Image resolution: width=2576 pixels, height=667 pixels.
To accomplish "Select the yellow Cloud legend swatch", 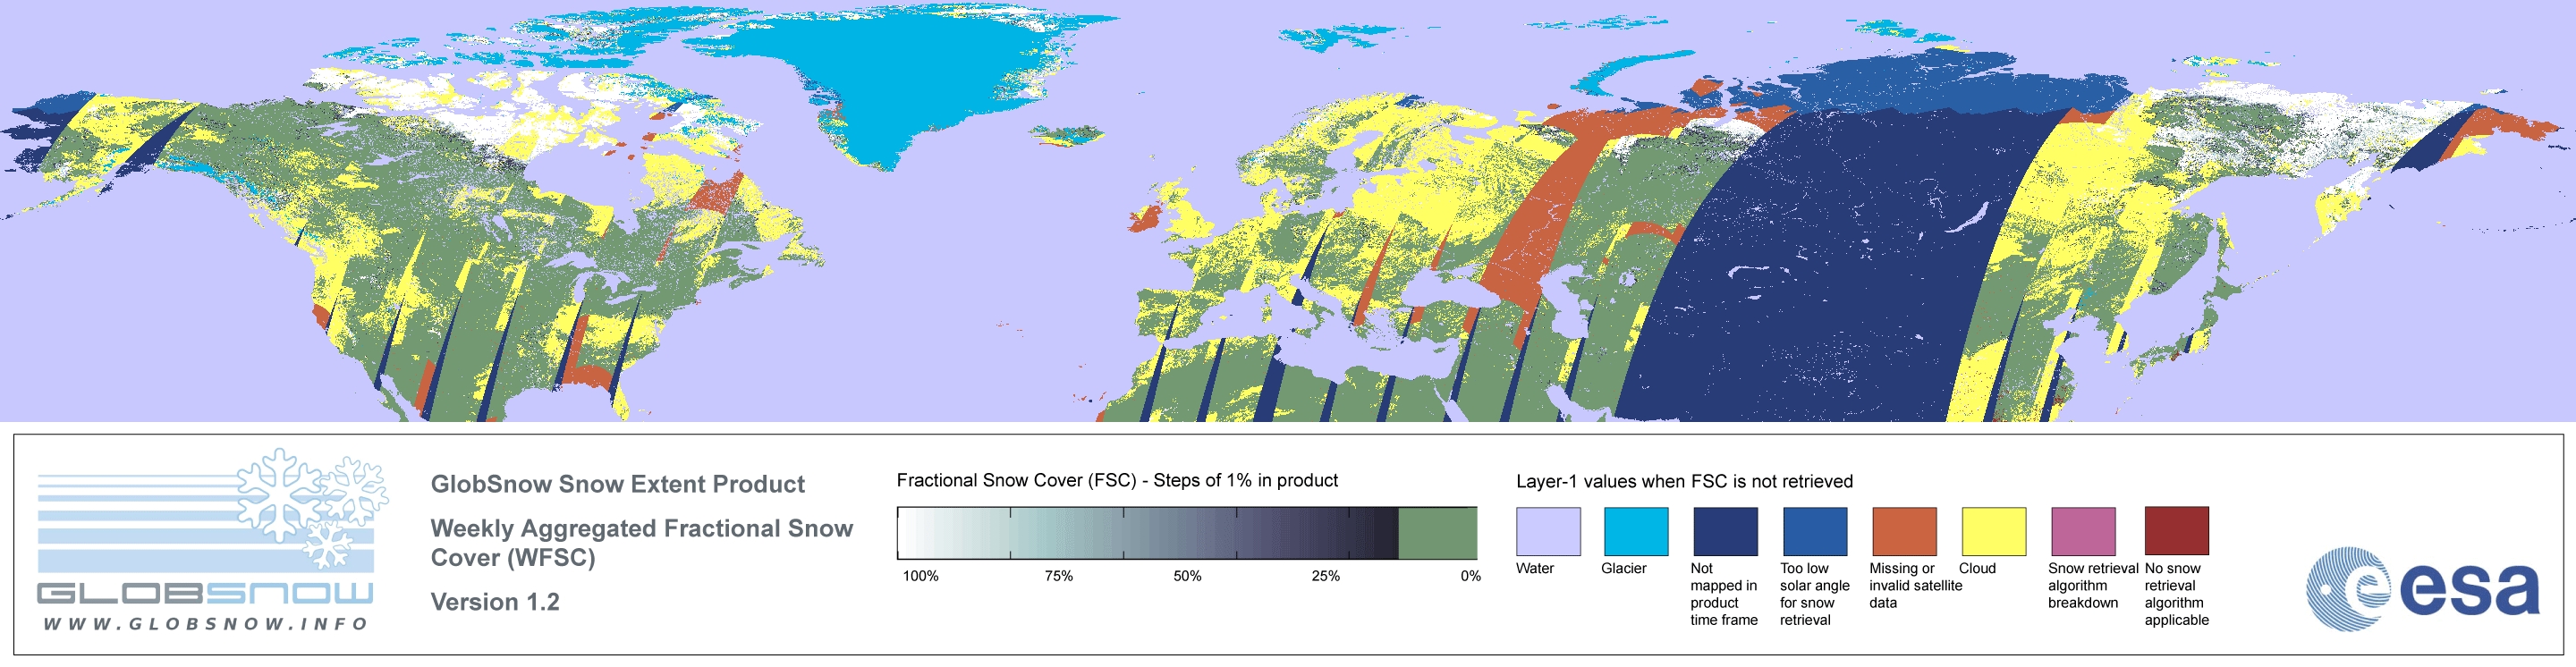I will pyautogui.click(x=1994, y=531).
